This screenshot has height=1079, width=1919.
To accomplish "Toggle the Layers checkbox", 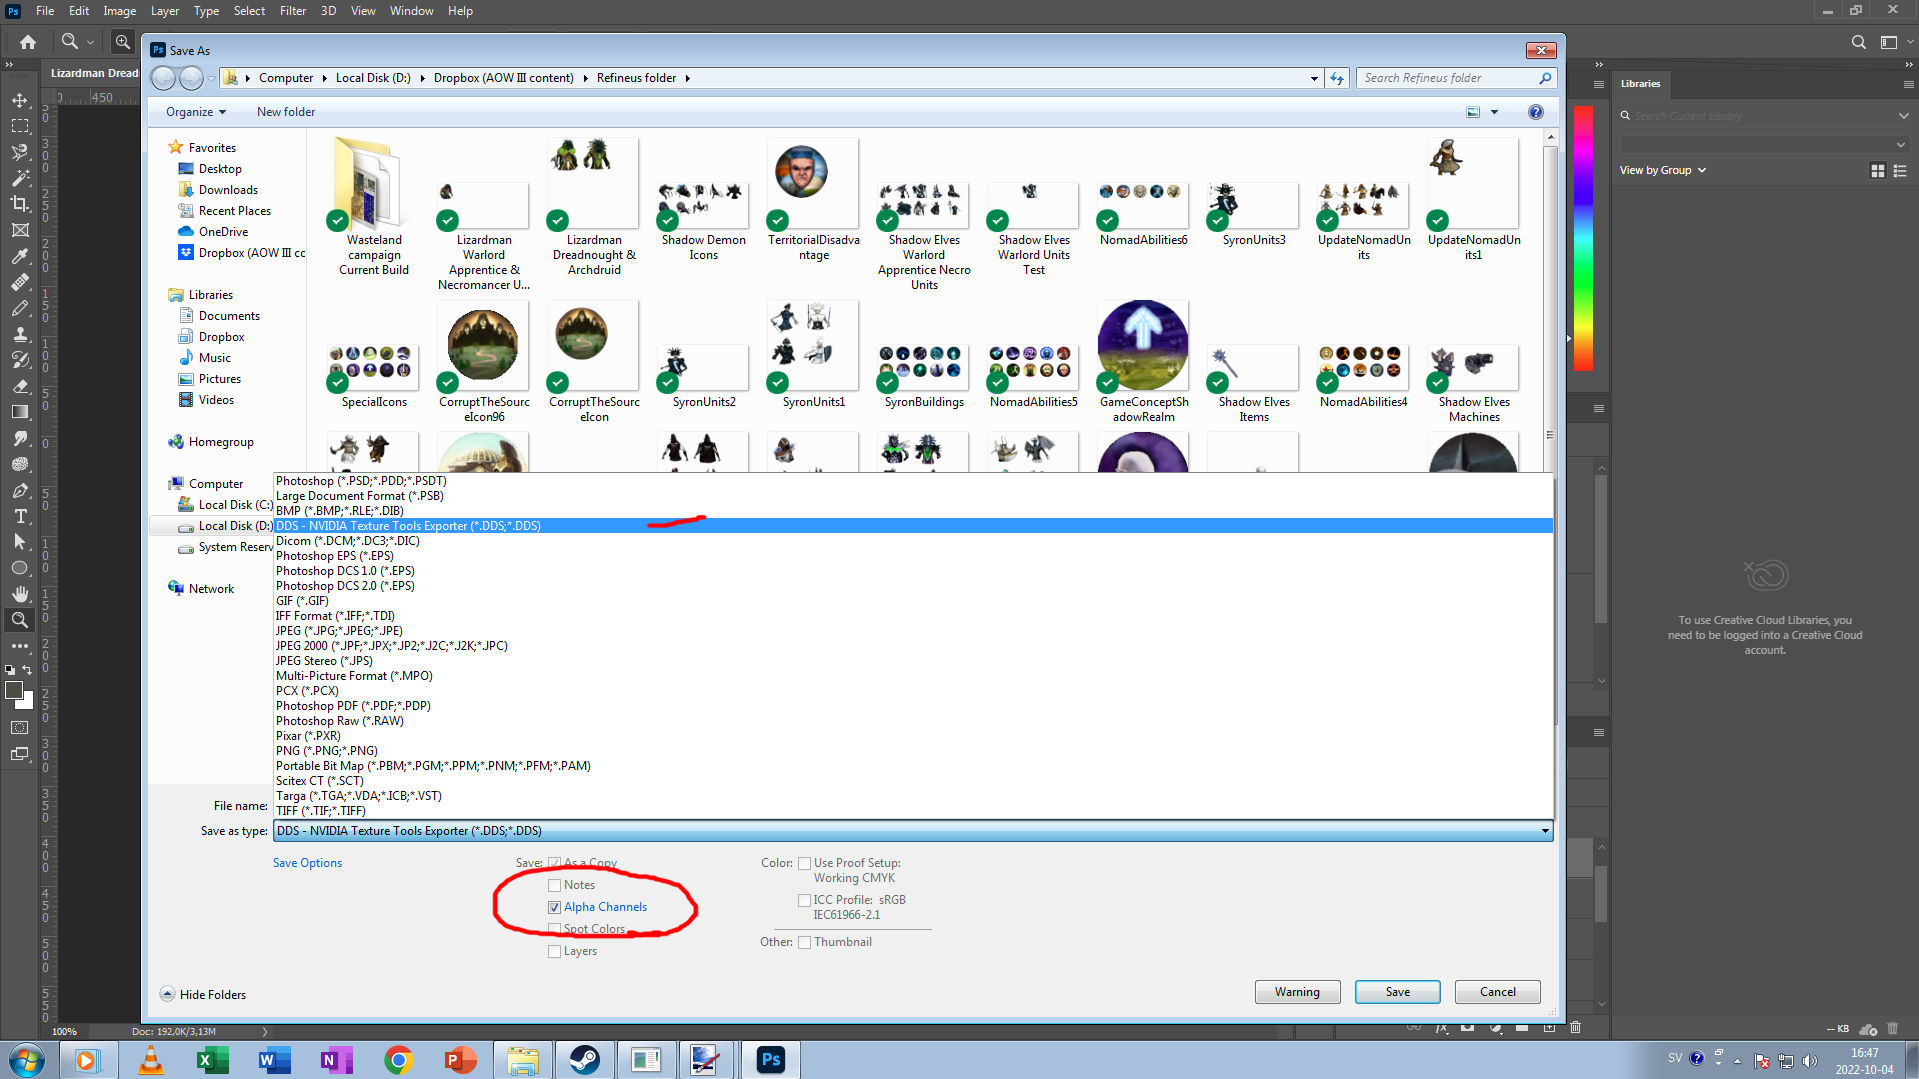I will [x=554, y=951].
